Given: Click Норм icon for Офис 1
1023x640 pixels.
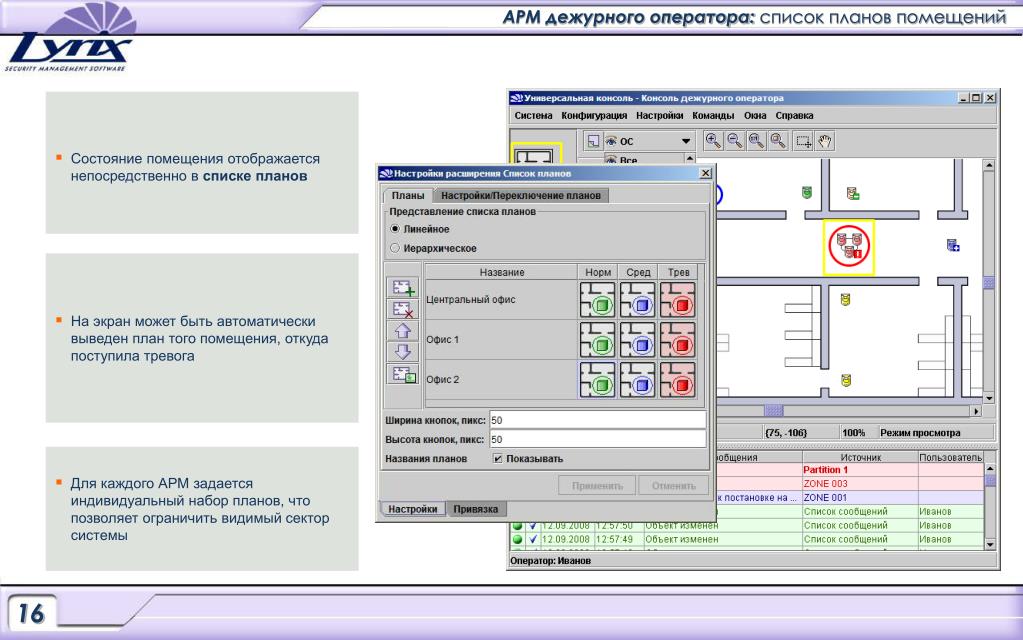Looking at the screenshot, I should [x=597, y=339].
